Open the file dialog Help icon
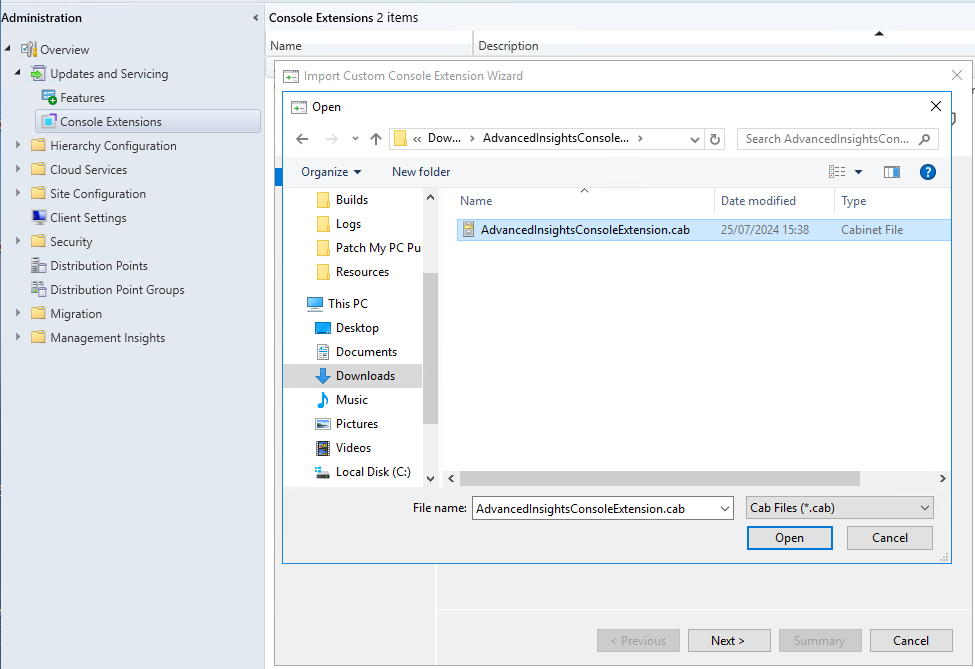This screenshot has width=975, height=669. tap(927, 172)
